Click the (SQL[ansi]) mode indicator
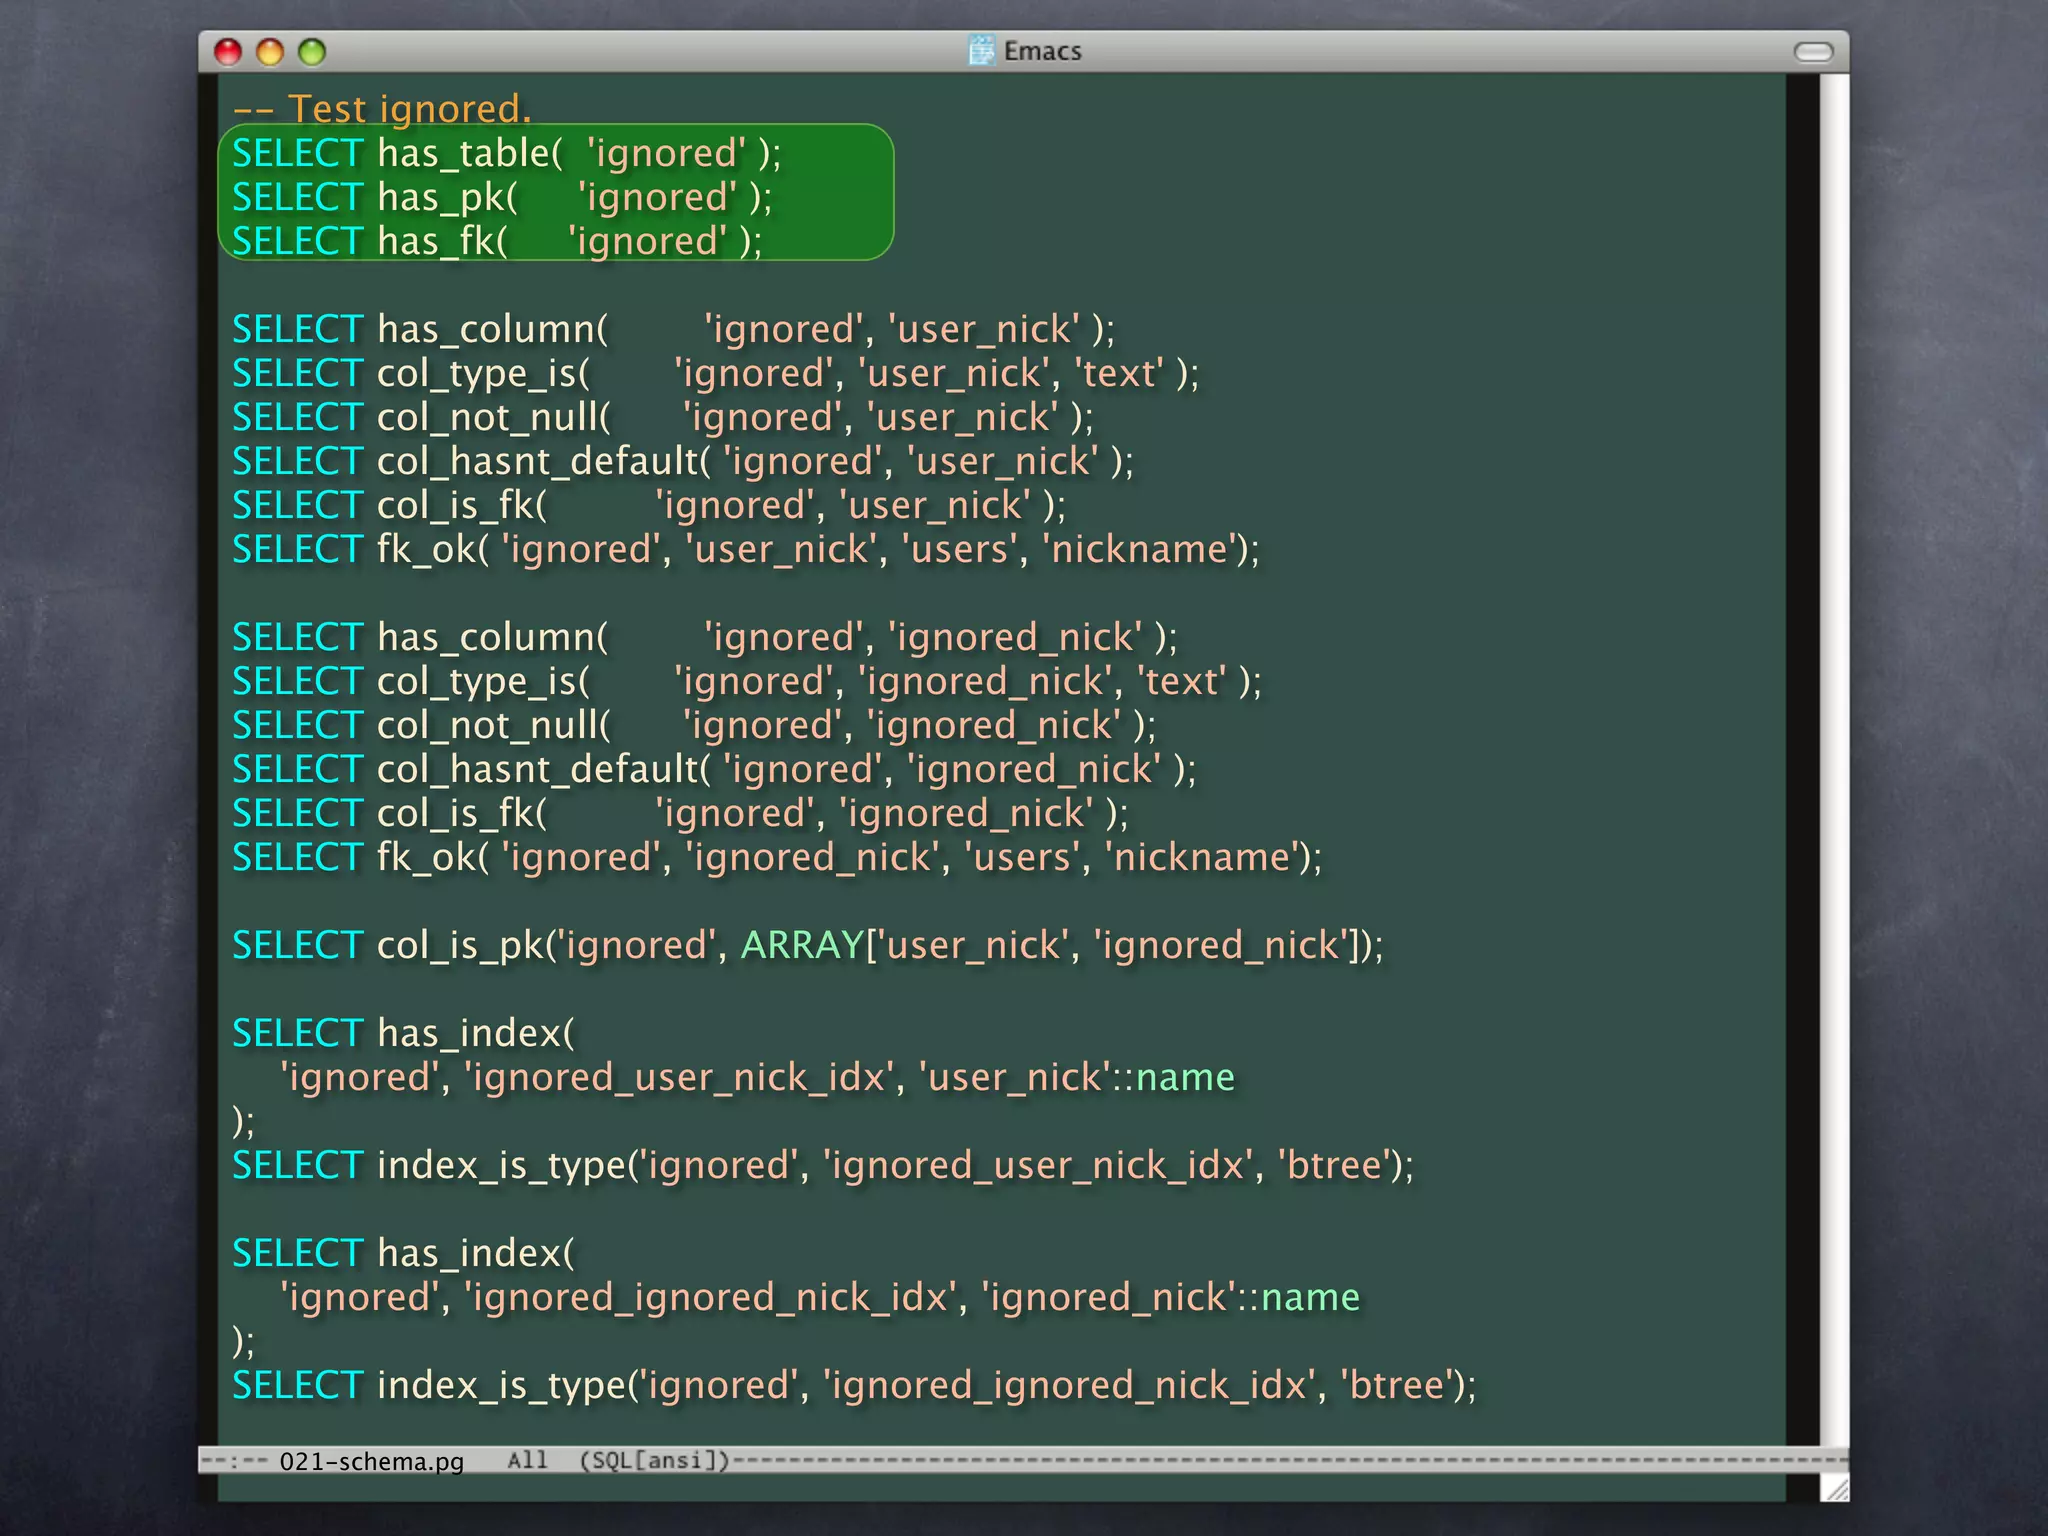Image resolution: width=2048 pixels, height=1536 pixels. (x=655, y=1460)
